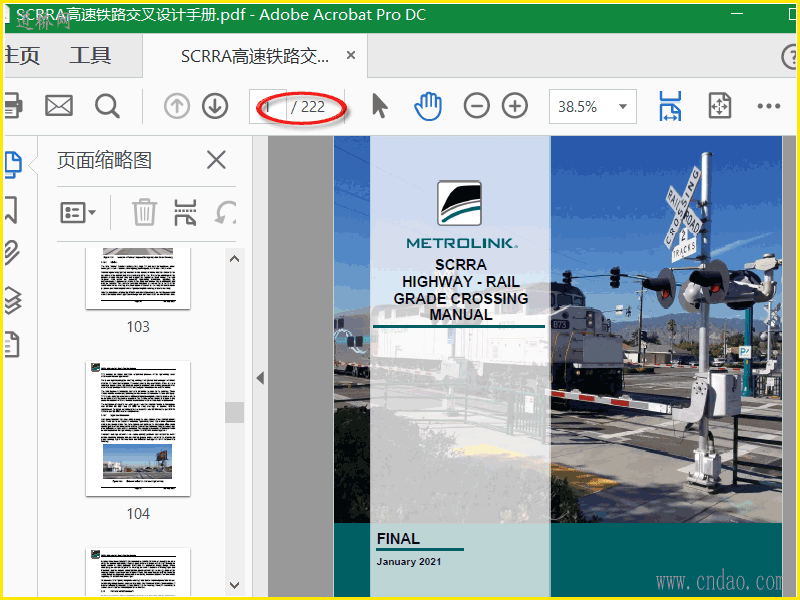Open Layers side panel icon

[x=13, y=299]
